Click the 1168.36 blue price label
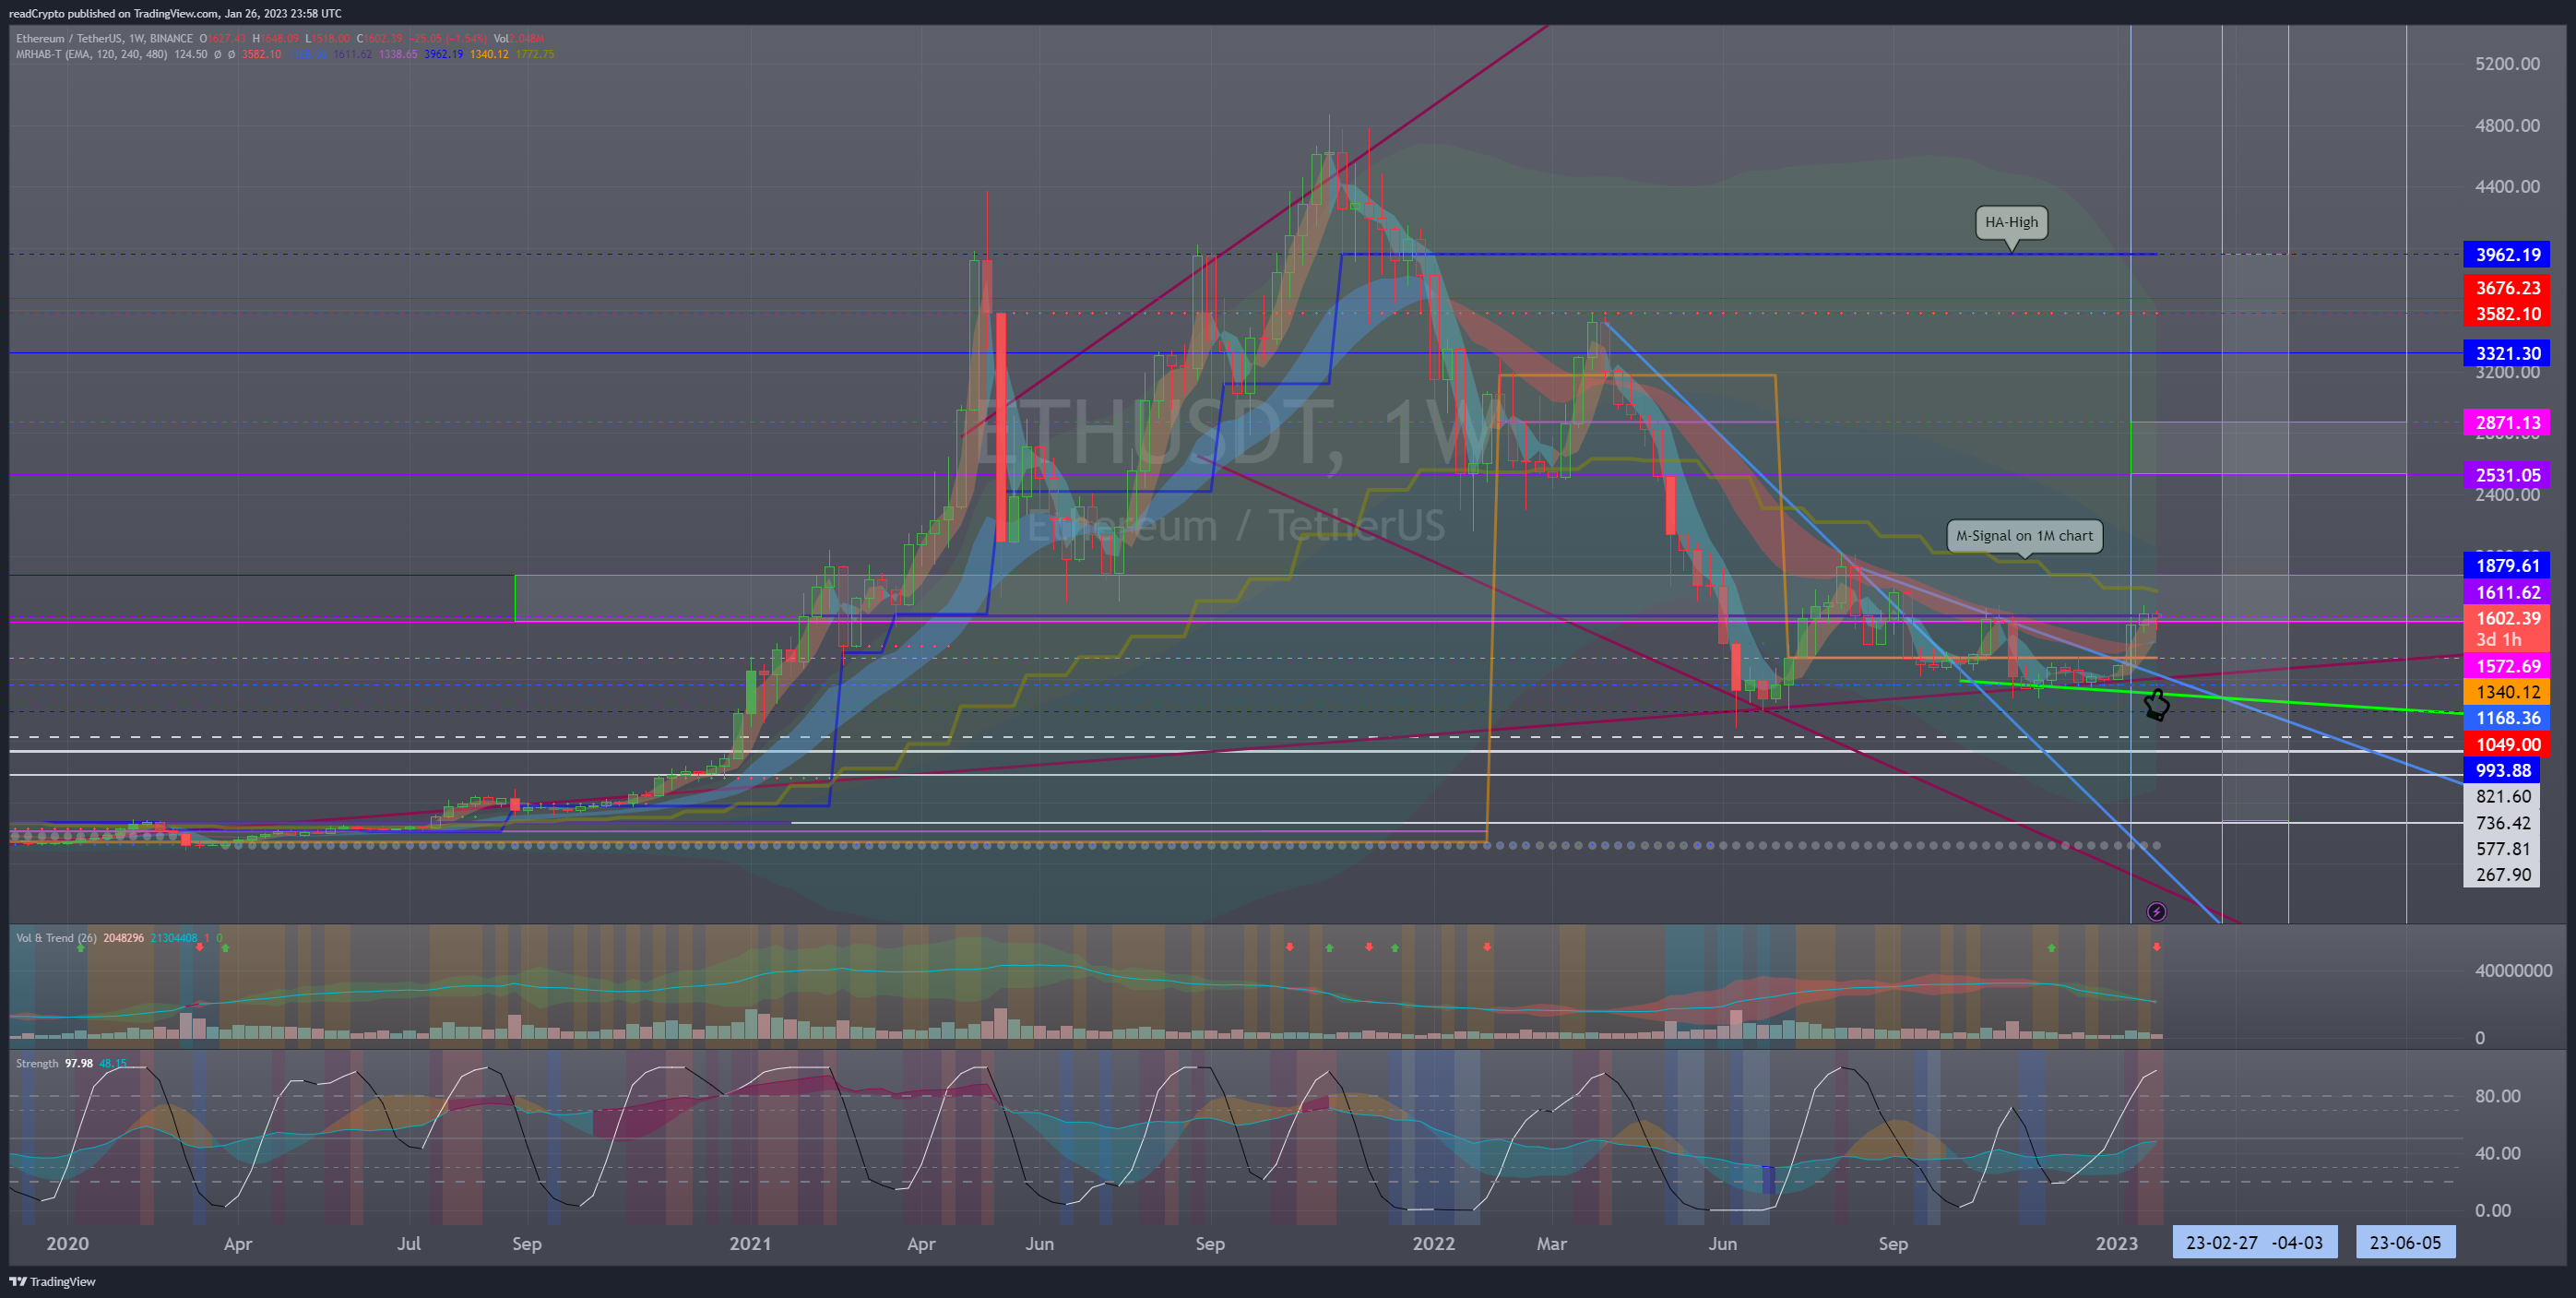This screenshot has height=1298, width=2576. (2506, 718)
